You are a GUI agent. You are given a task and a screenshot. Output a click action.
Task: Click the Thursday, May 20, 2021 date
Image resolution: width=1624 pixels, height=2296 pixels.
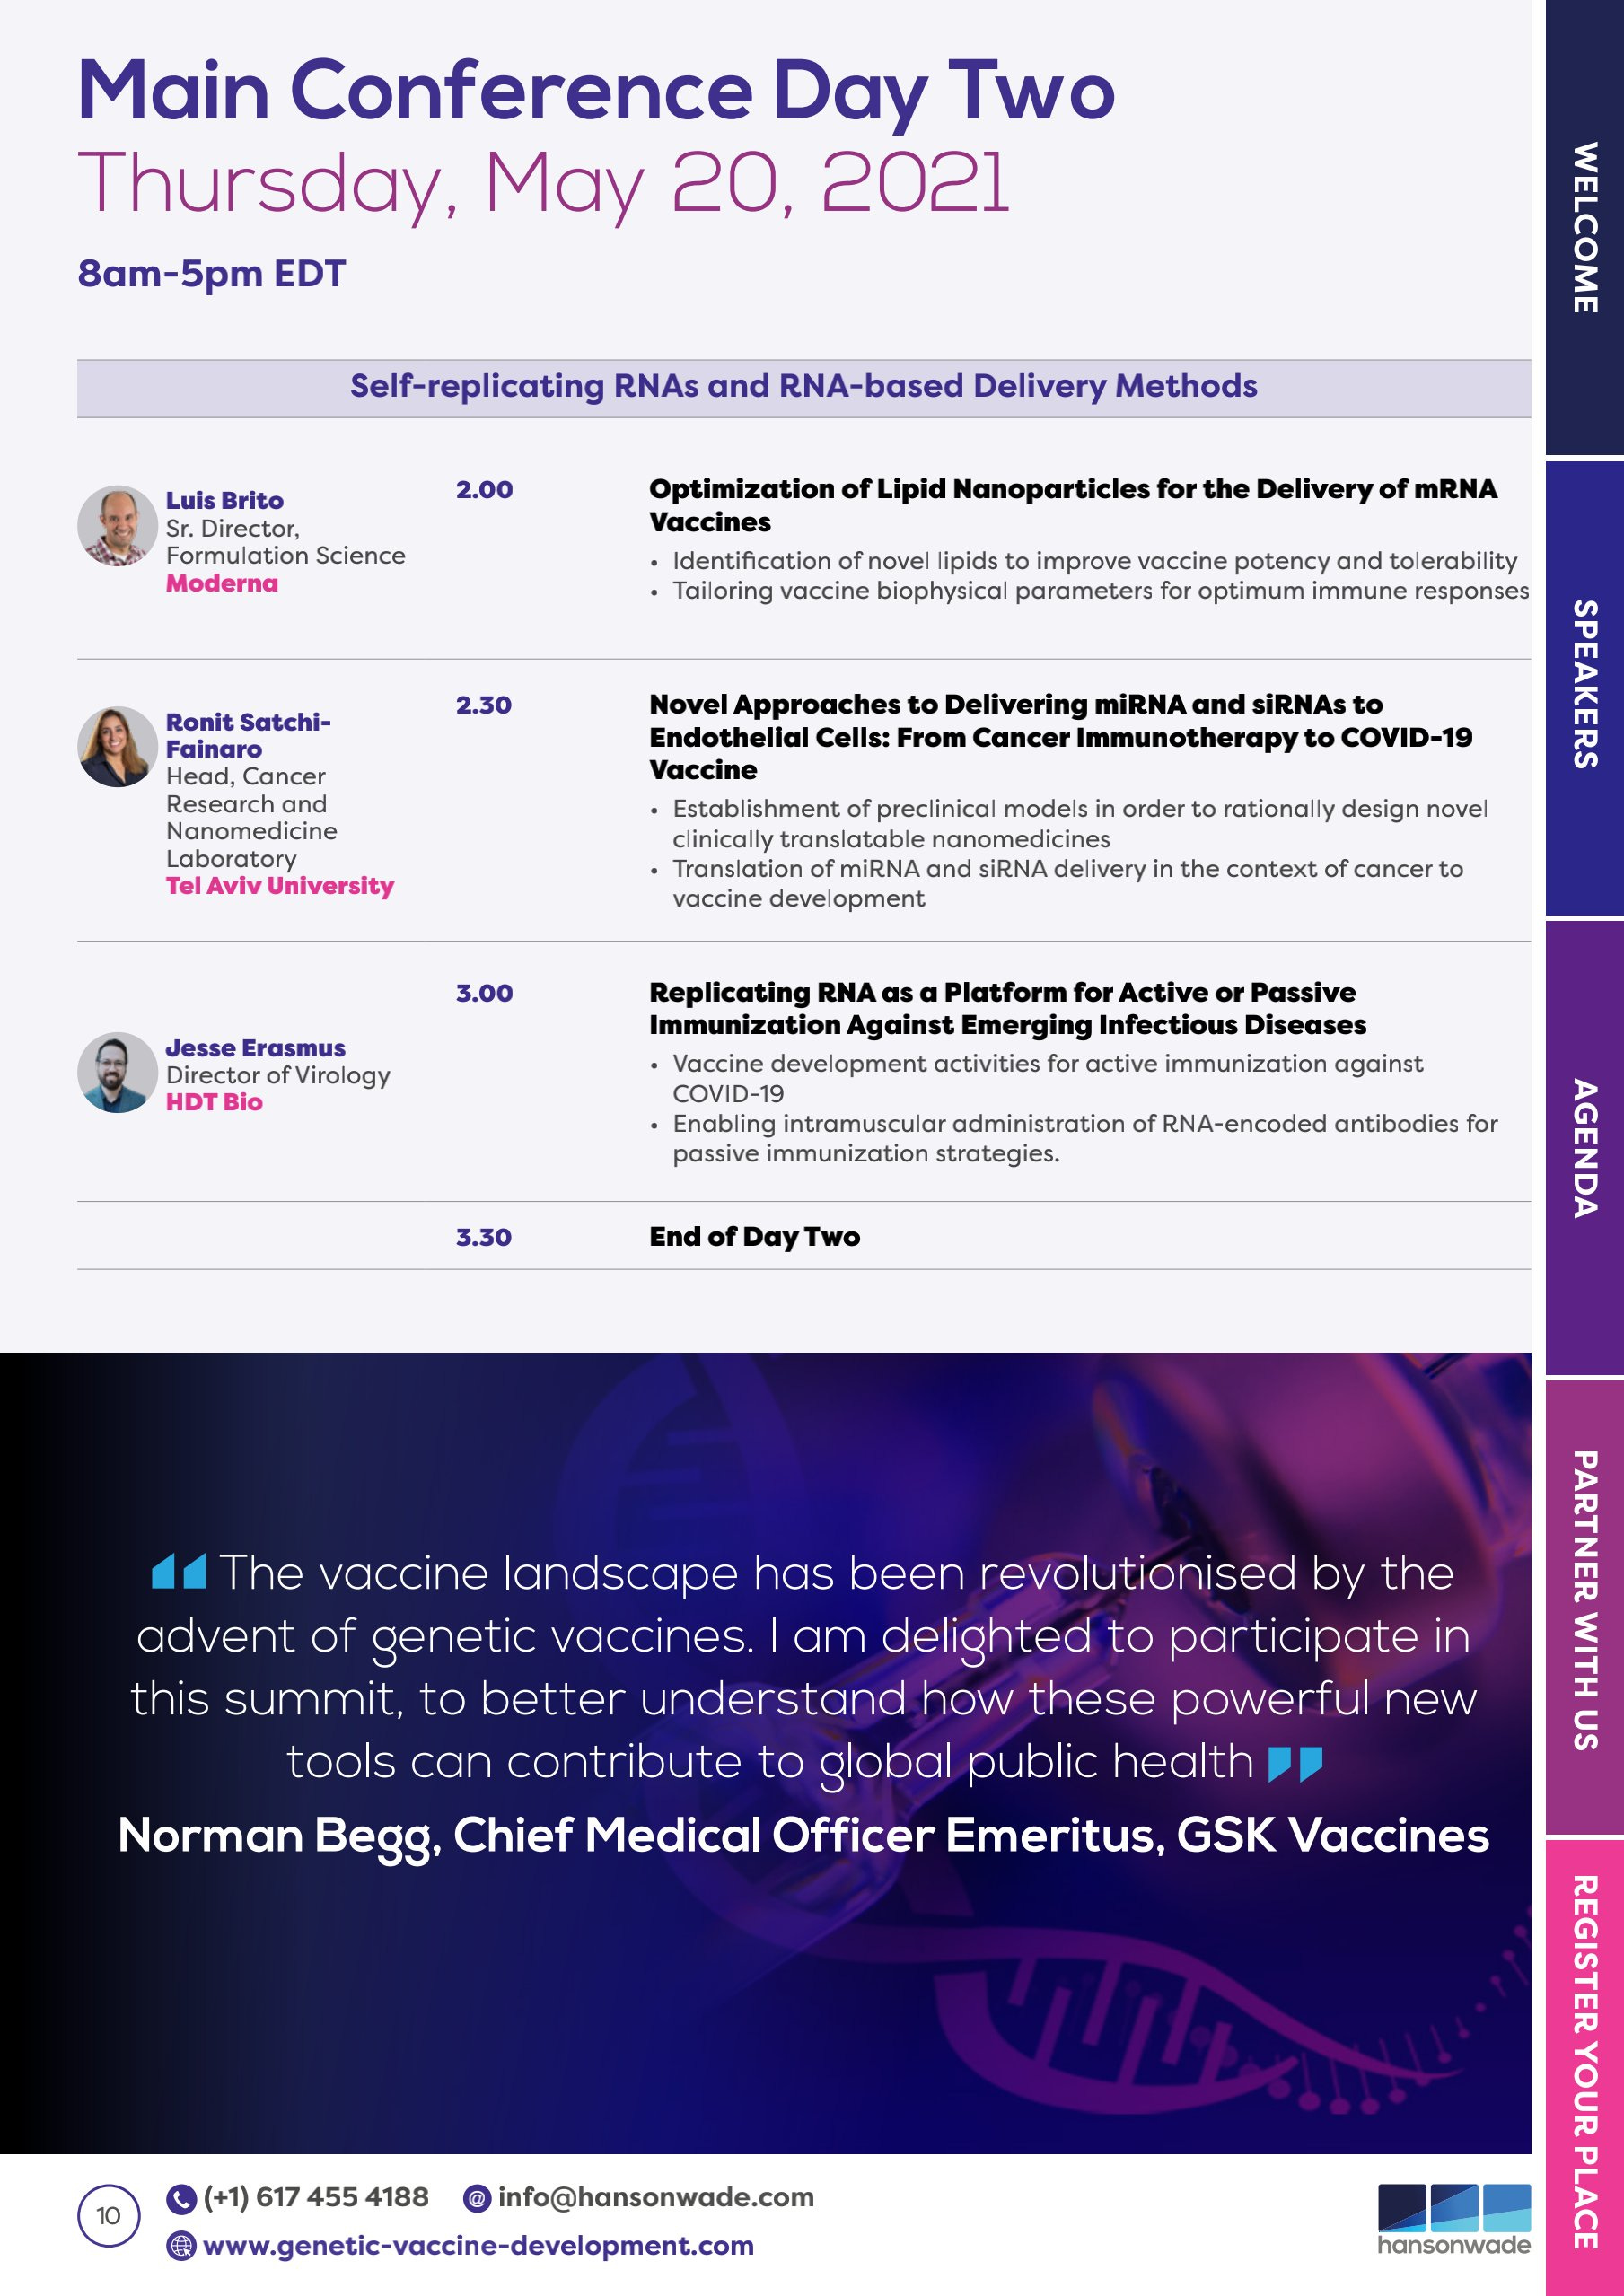pyautogui.click(x=543, y=185)
